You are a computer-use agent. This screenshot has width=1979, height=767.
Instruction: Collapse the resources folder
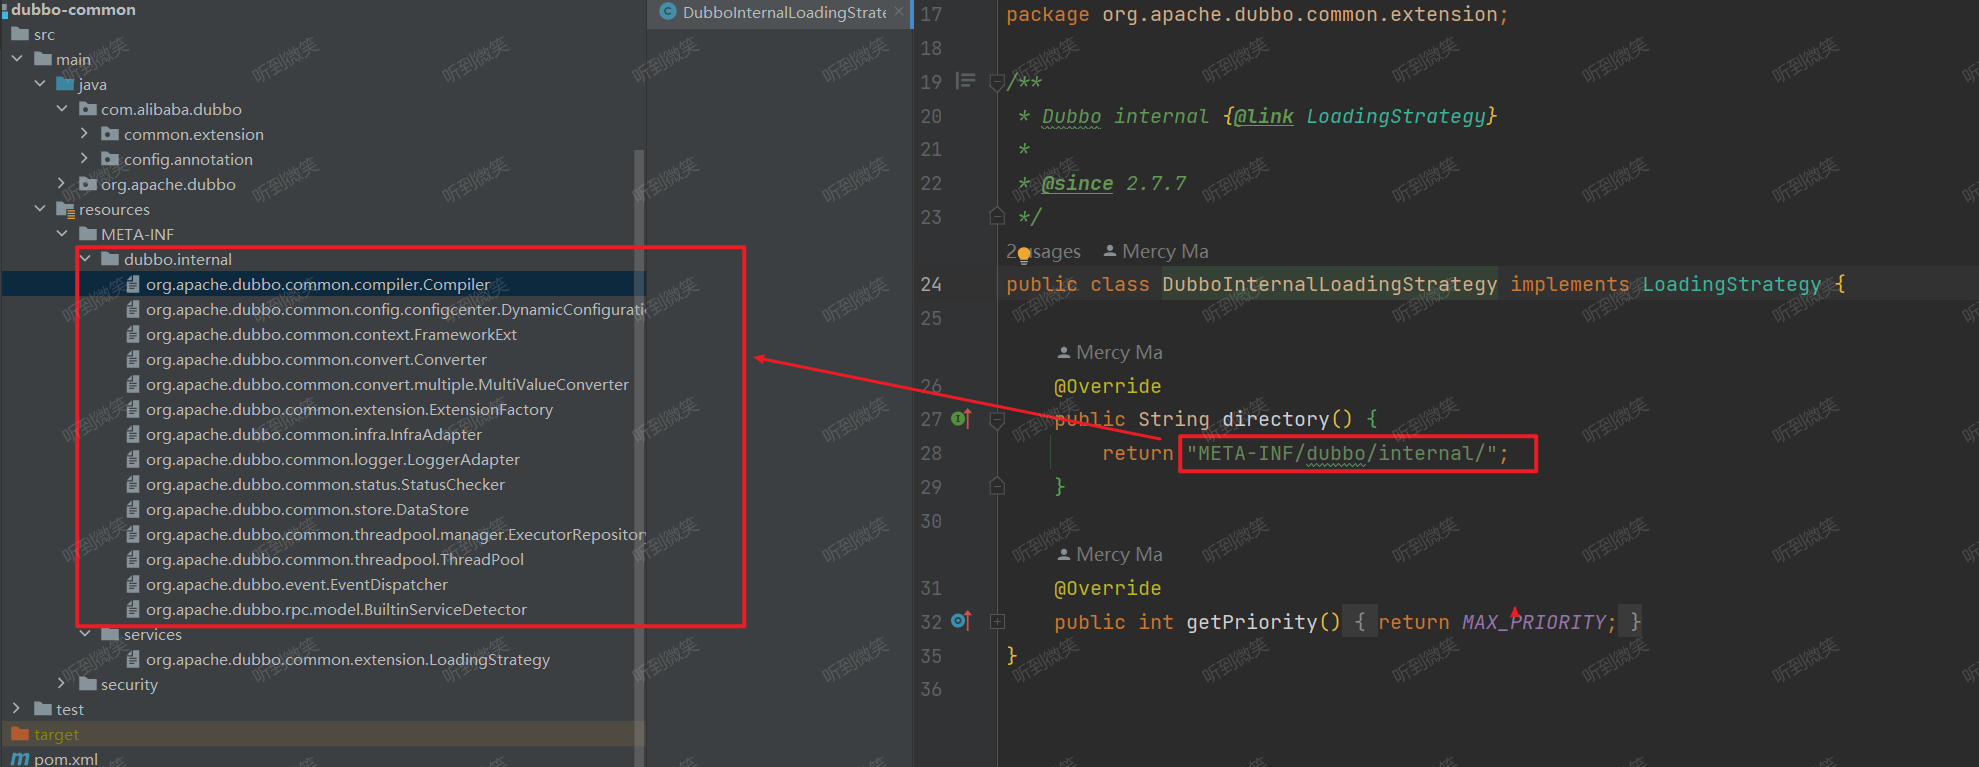40,209
